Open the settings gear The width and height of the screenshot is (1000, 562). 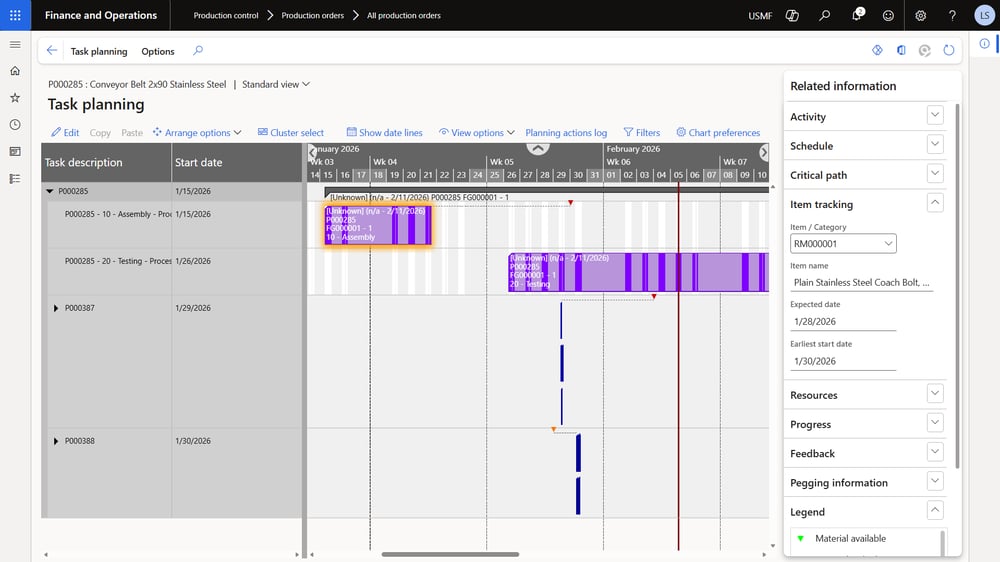(920, 15)
